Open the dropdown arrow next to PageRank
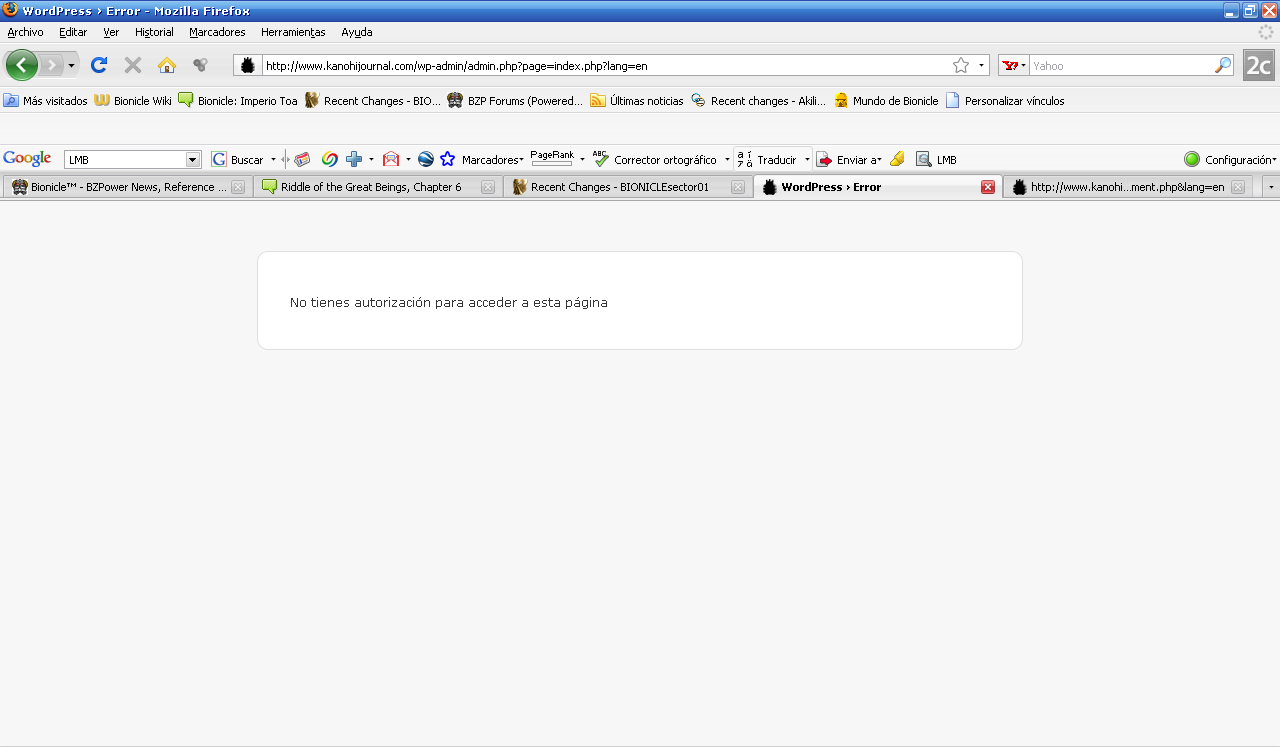The height and width of the screenshot is (747, 1280). click(x=582, y=159)
